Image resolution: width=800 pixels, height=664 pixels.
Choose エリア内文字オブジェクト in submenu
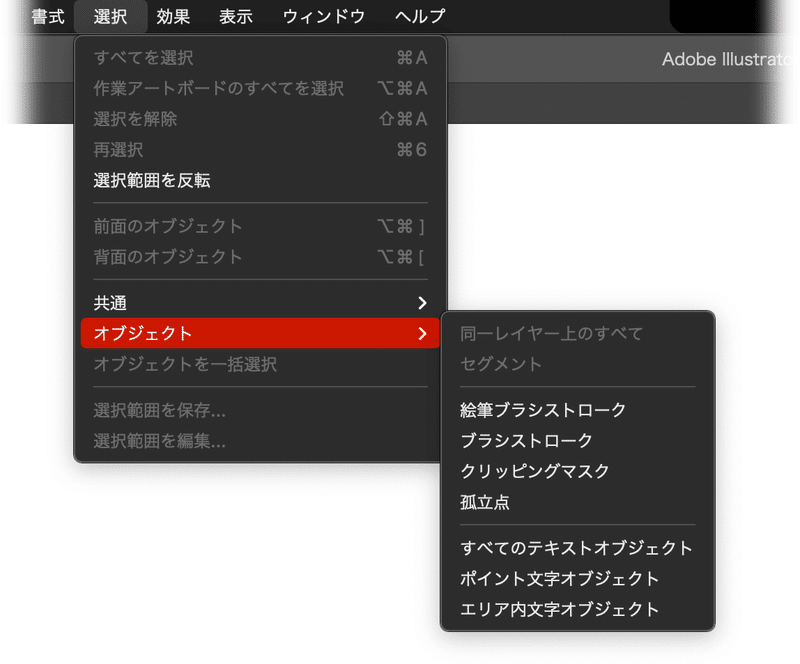click(578, 609)
